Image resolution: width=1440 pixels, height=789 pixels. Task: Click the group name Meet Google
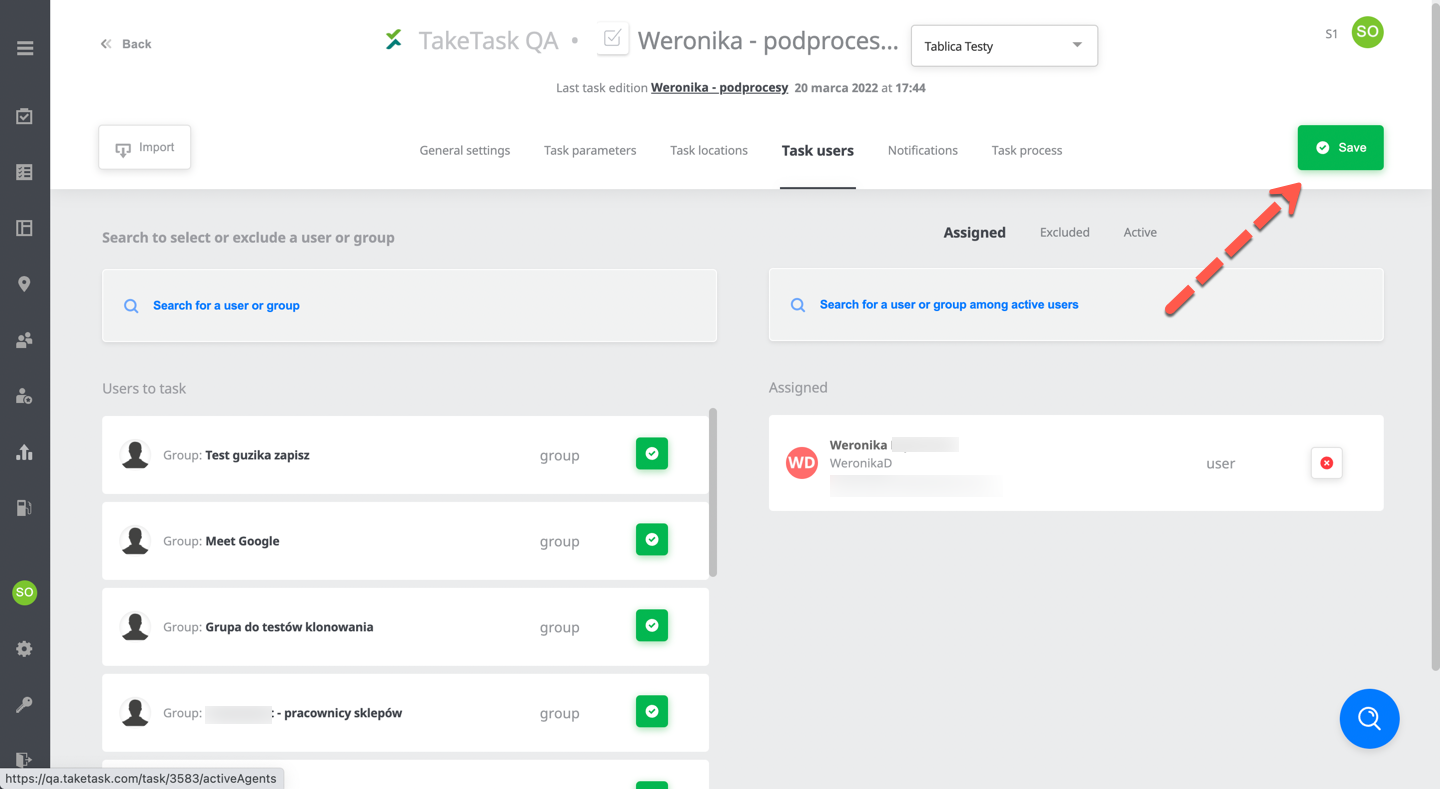click(x=242, y=541)
